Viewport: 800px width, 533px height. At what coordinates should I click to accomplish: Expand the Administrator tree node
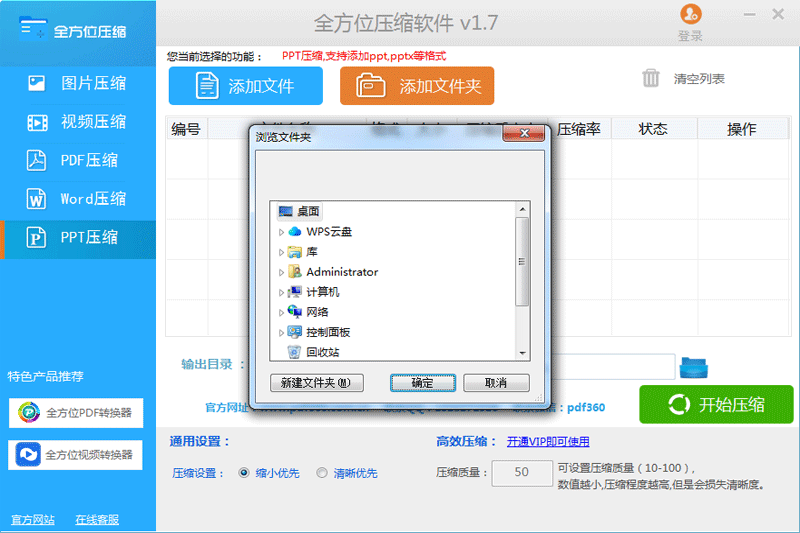coord(281,272)
